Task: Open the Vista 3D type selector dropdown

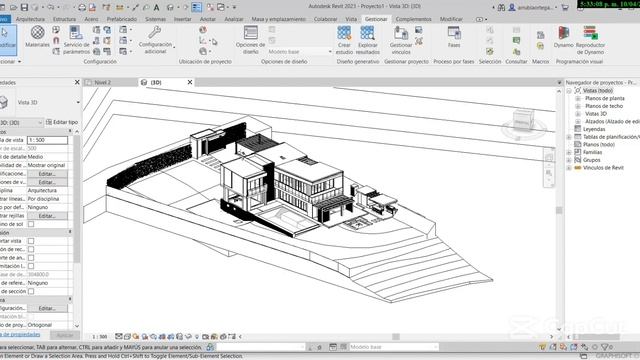Action: coord(78,102)
